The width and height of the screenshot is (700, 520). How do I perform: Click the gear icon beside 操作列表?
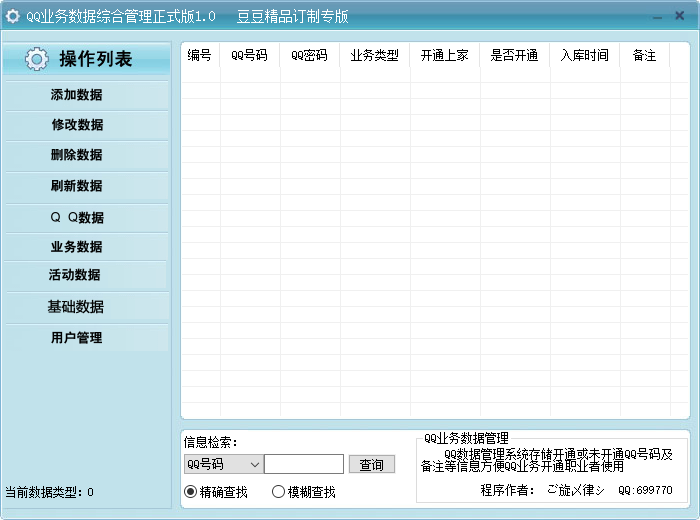click(36, 58)
